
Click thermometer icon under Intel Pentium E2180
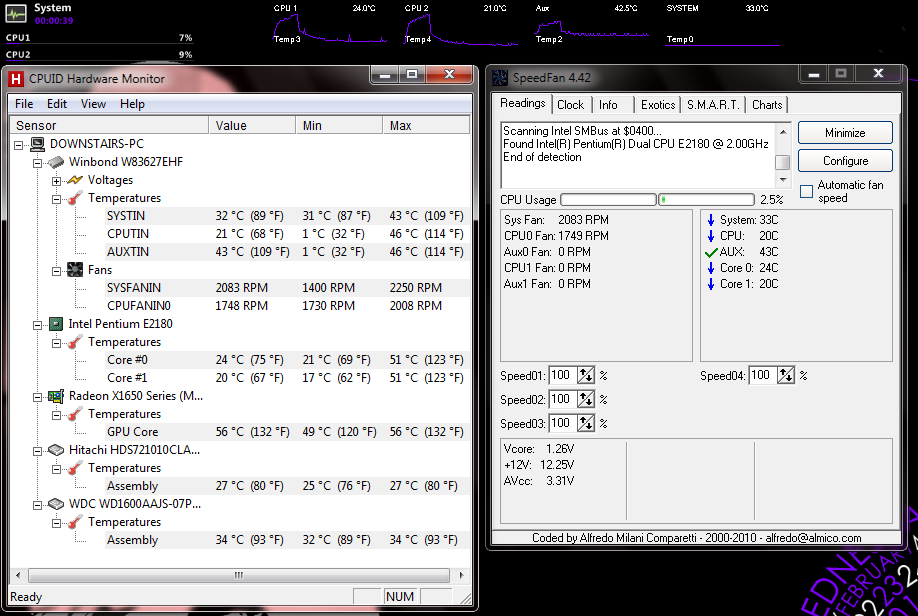(75, 343)
